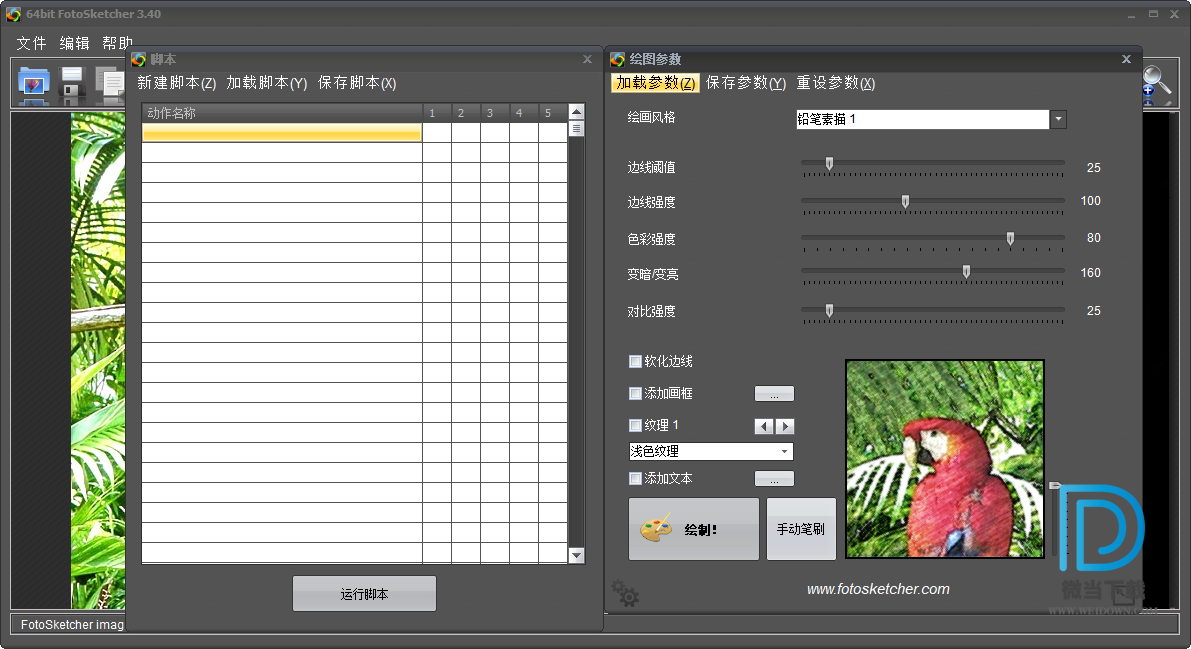This screenshot has width=1191, height=649.
Task: Select previous texture with left arrow
Action: point(764,426)
